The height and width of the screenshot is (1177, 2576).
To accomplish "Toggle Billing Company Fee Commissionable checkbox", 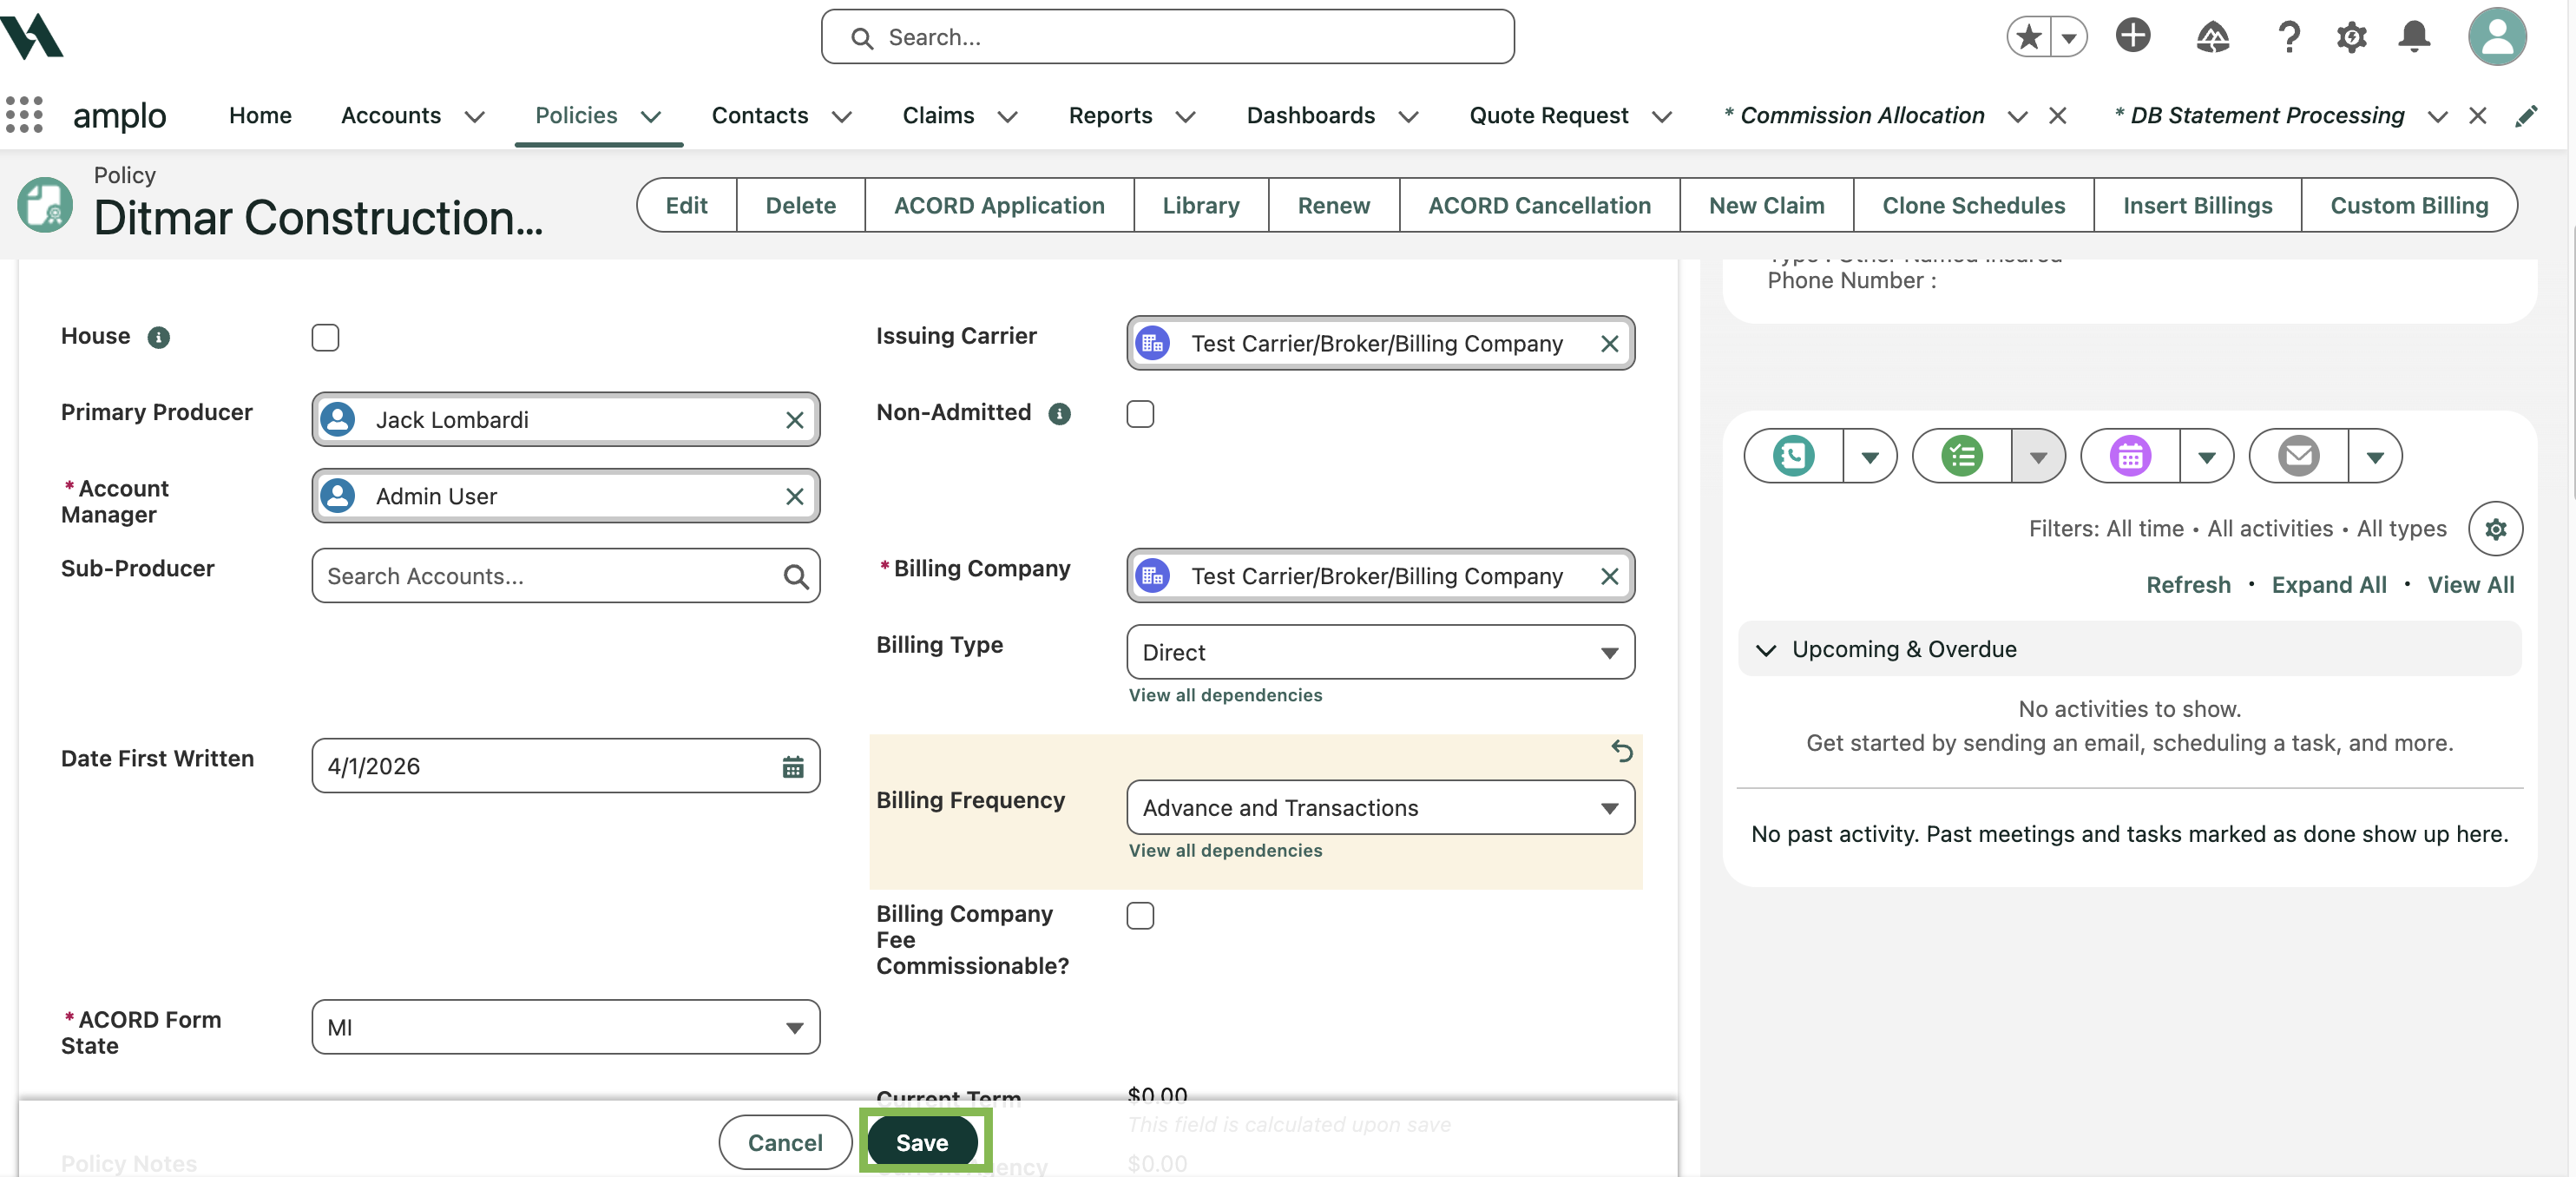I will point(1140,916).
